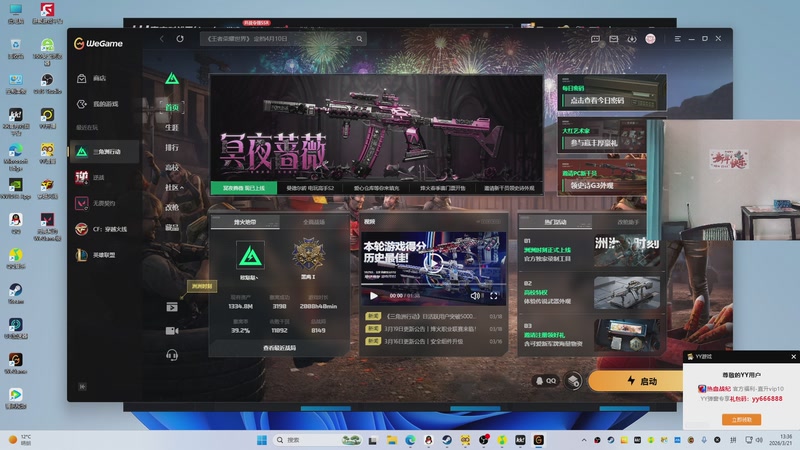800x450 pixels.
Task: Click the orange 启动 launch button
Action: (637, 381)
